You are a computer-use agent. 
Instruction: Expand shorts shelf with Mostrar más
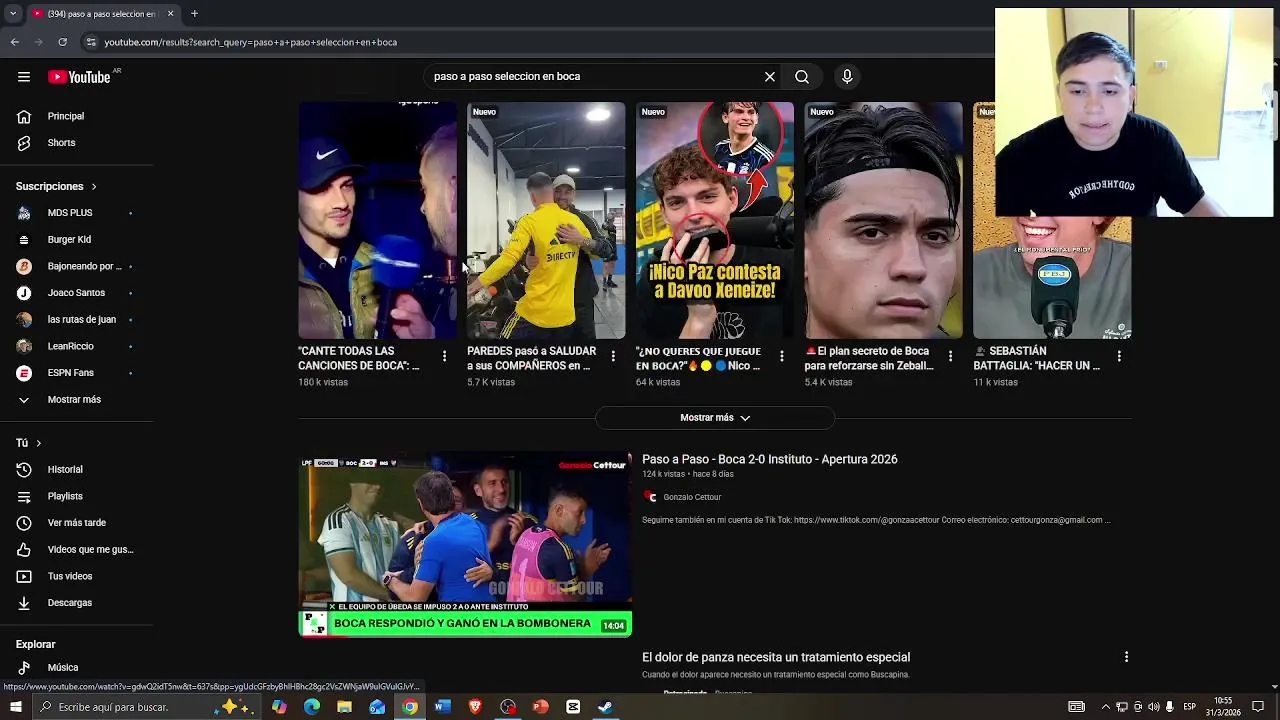pyautogui.click(x=715, y=418)
